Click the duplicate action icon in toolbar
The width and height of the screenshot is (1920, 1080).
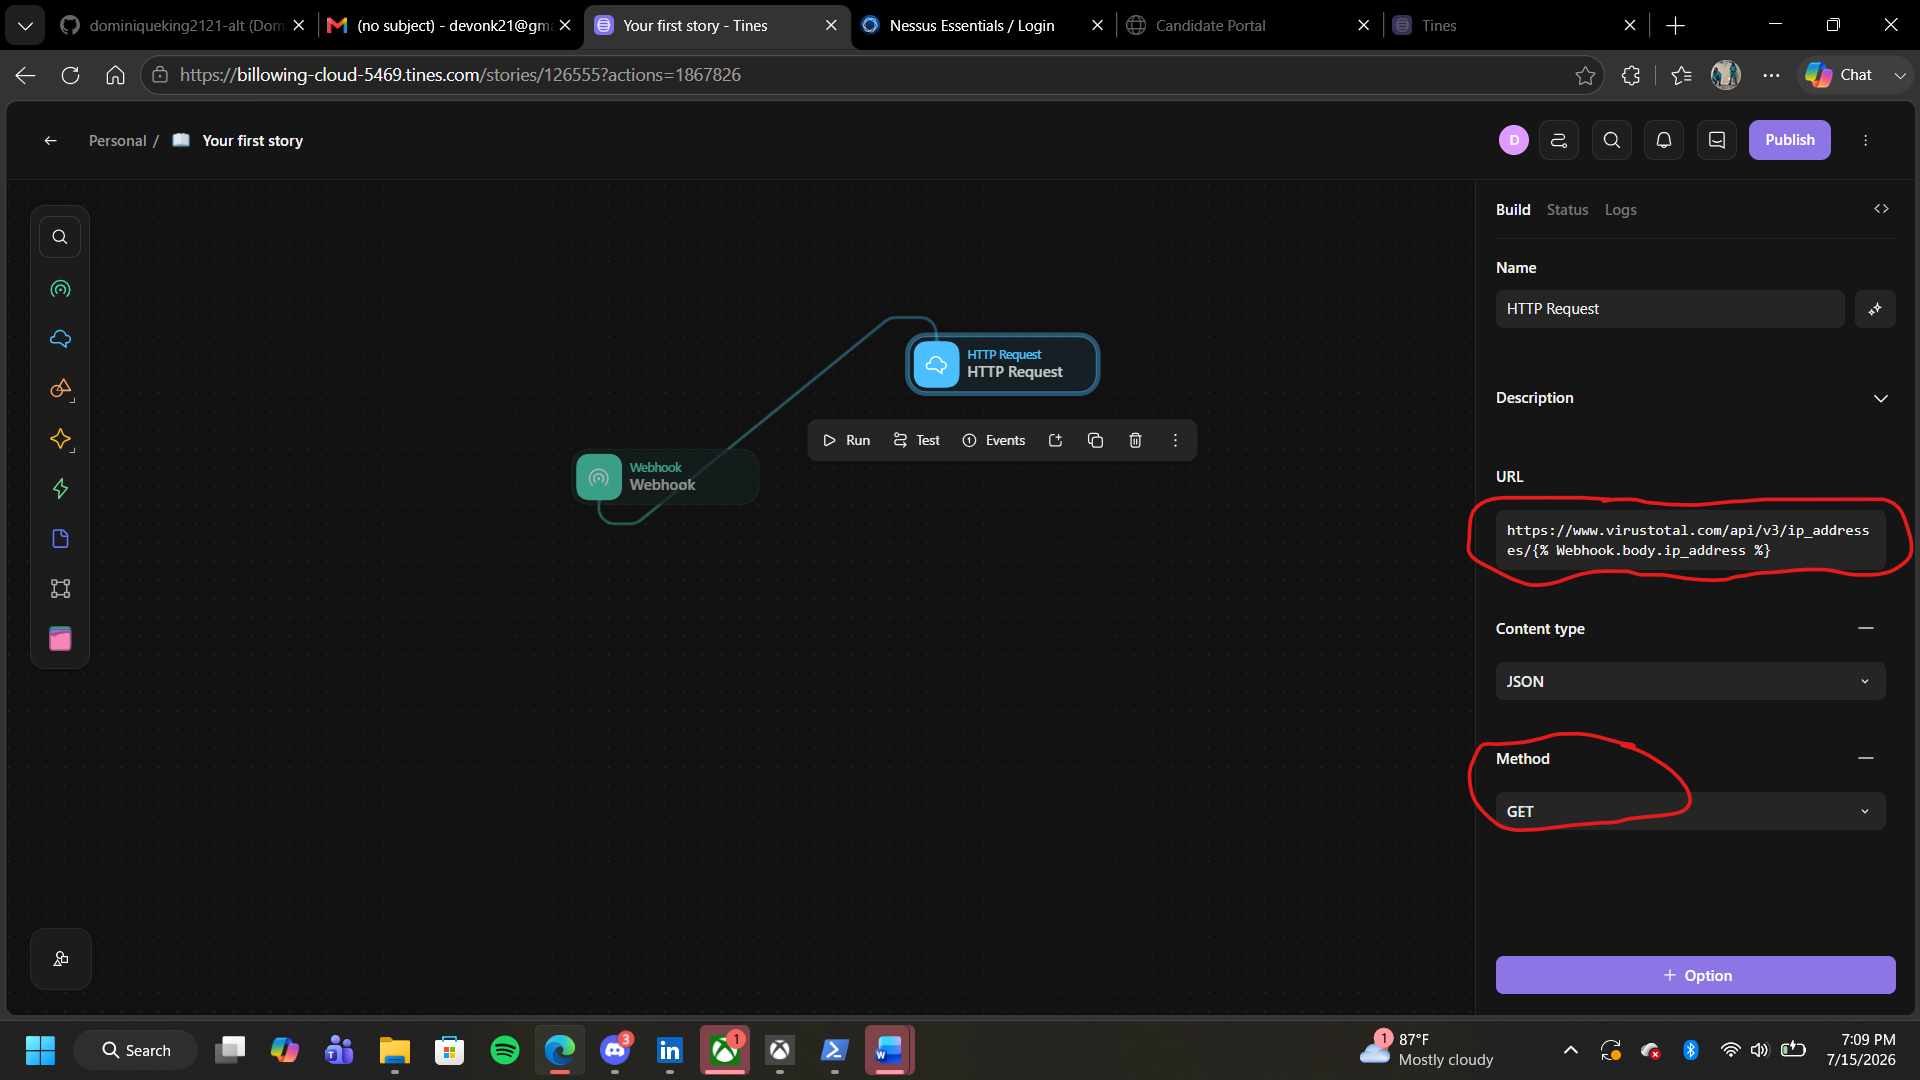pos(1095,440)
